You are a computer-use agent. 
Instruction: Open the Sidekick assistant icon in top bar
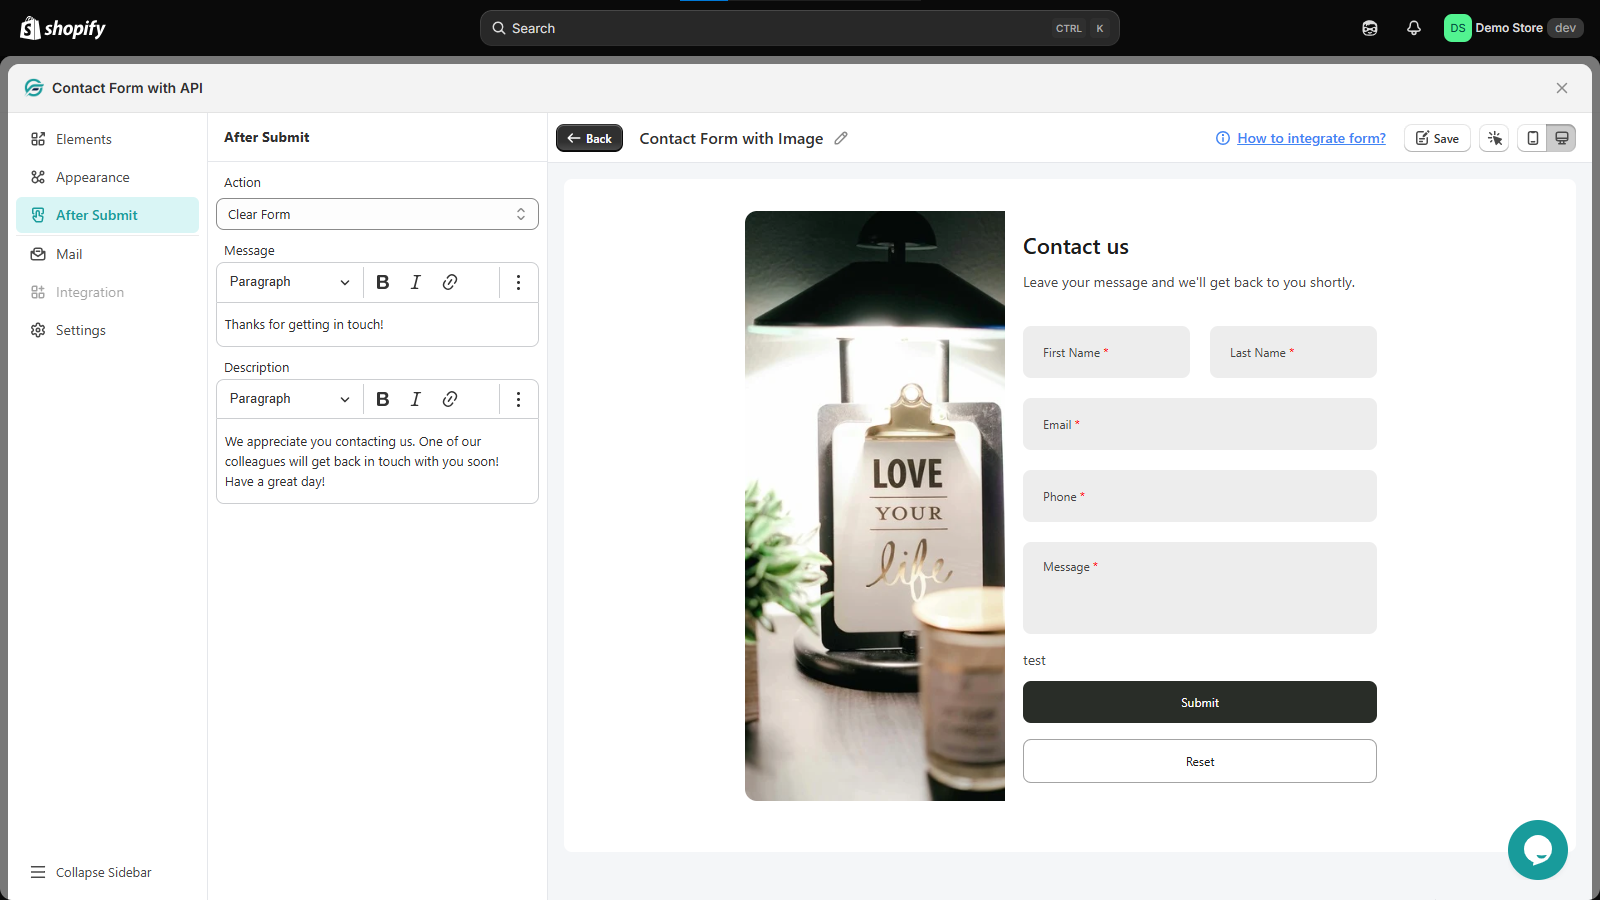click(1370, 28)
